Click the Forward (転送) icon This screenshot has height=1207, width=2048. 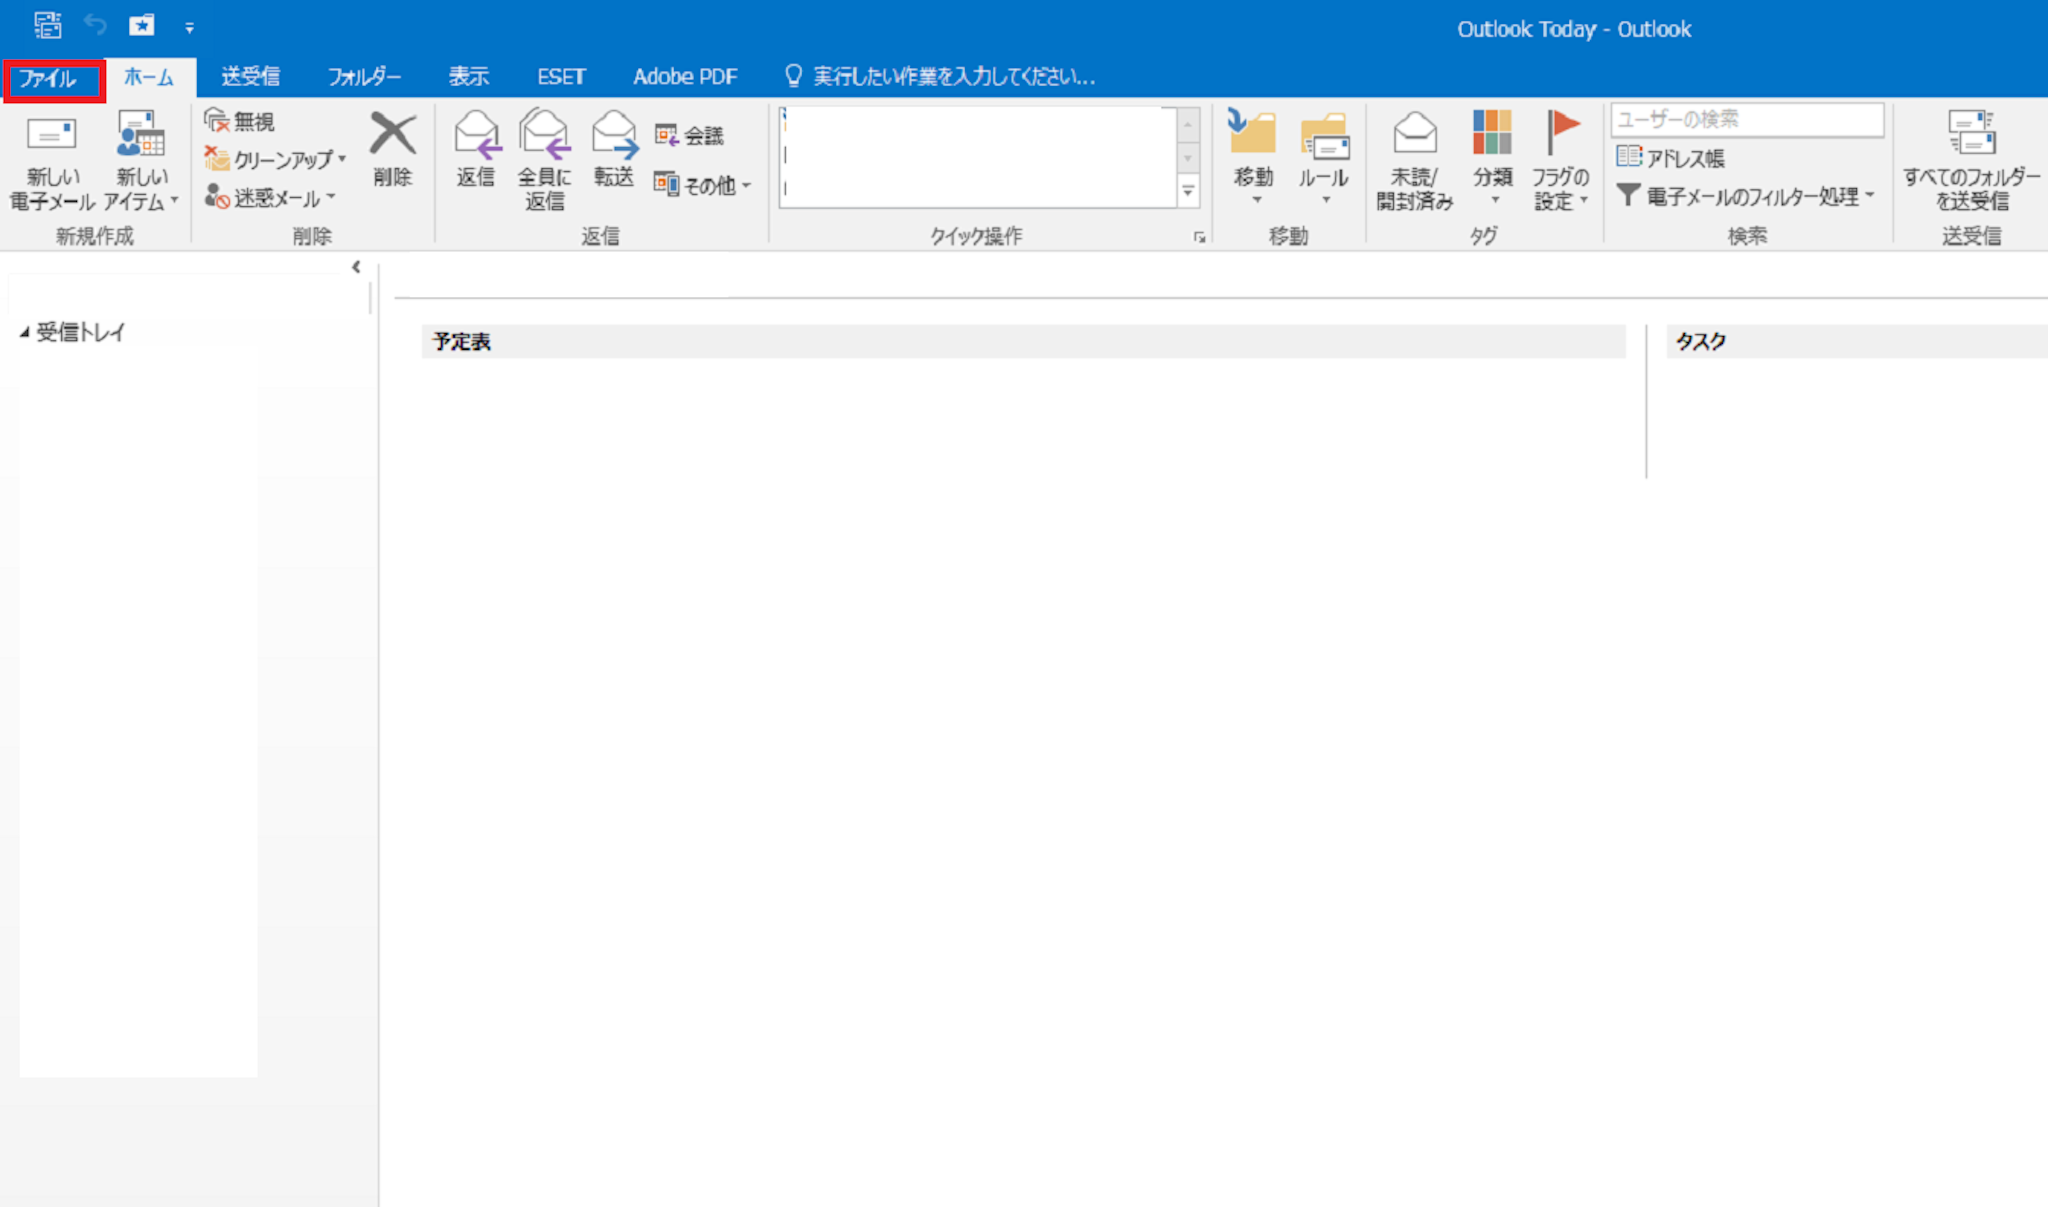(x=613, y=137)
